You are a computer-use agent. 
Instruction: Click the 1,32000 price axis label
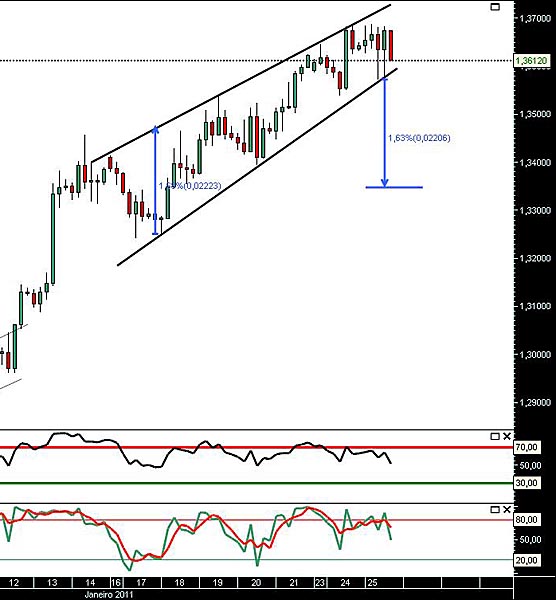point(536,258)
